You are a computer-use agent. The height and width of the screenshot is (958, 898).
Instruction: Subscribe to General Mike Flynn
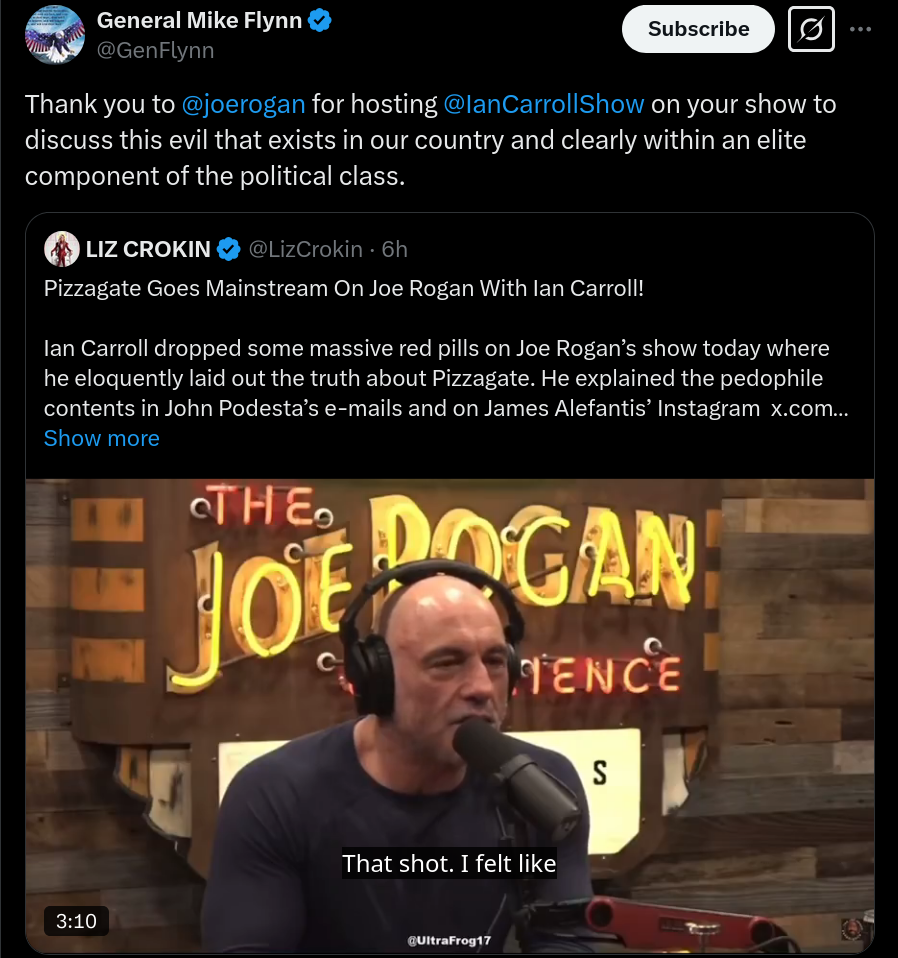pos(698,29)
